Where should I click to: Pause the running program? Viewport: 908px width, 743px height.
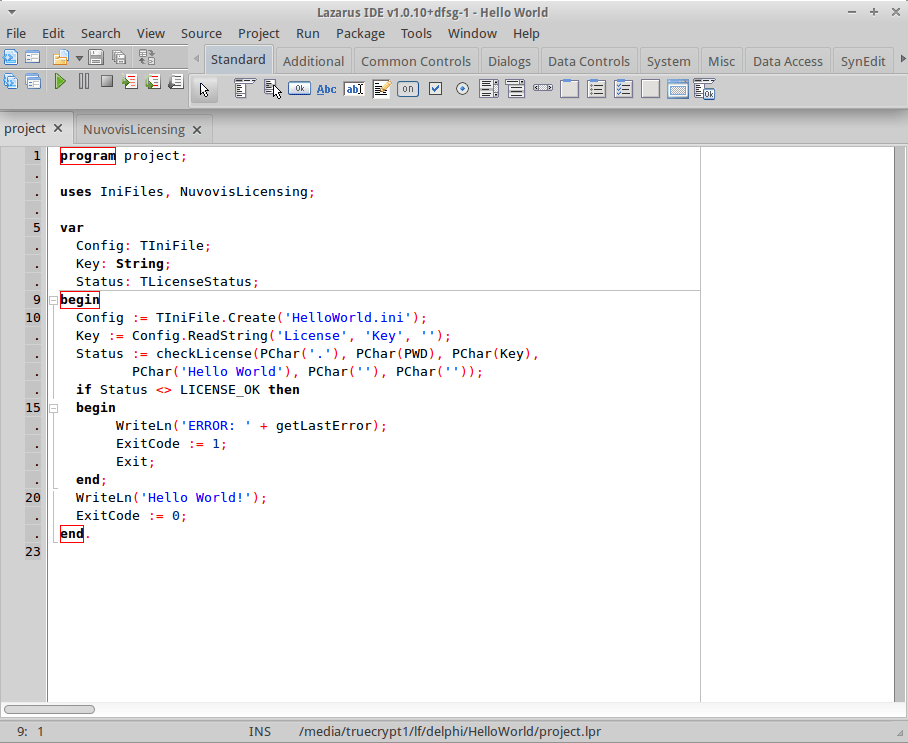(x=86, y=81)
